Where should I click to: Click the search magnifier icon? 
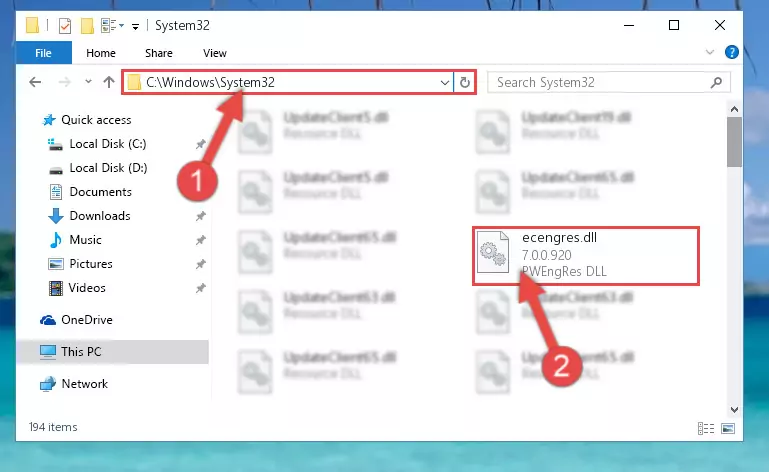click(716, 82)
